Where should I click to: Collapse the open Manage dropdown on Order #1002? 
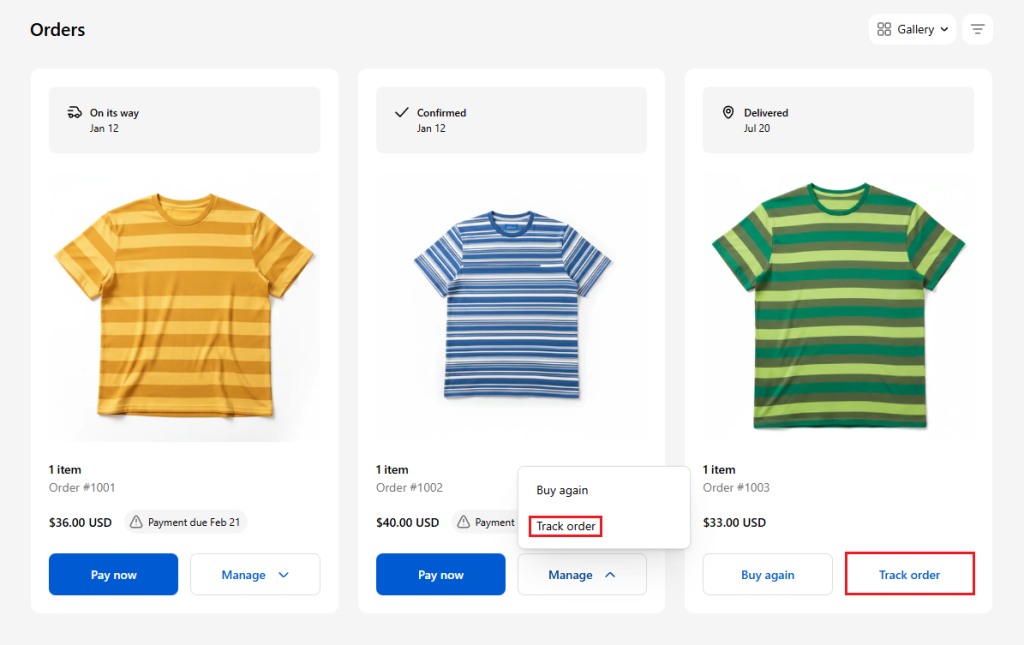(582, 574)
